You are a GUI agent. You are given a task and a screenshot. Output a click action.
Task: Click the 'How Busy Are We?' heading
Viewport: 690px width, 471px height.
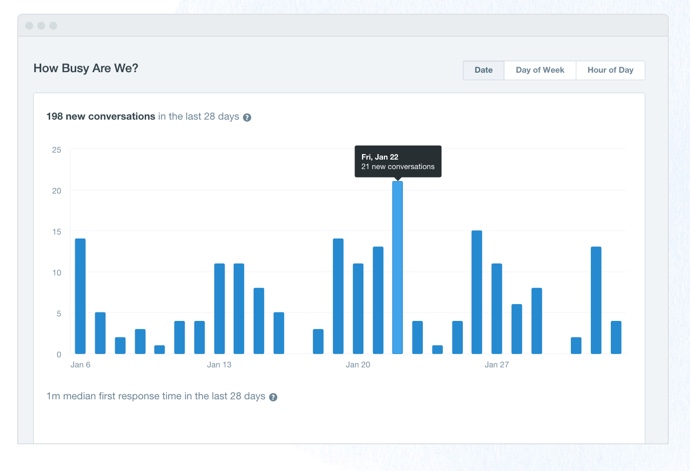pos(86,68)
